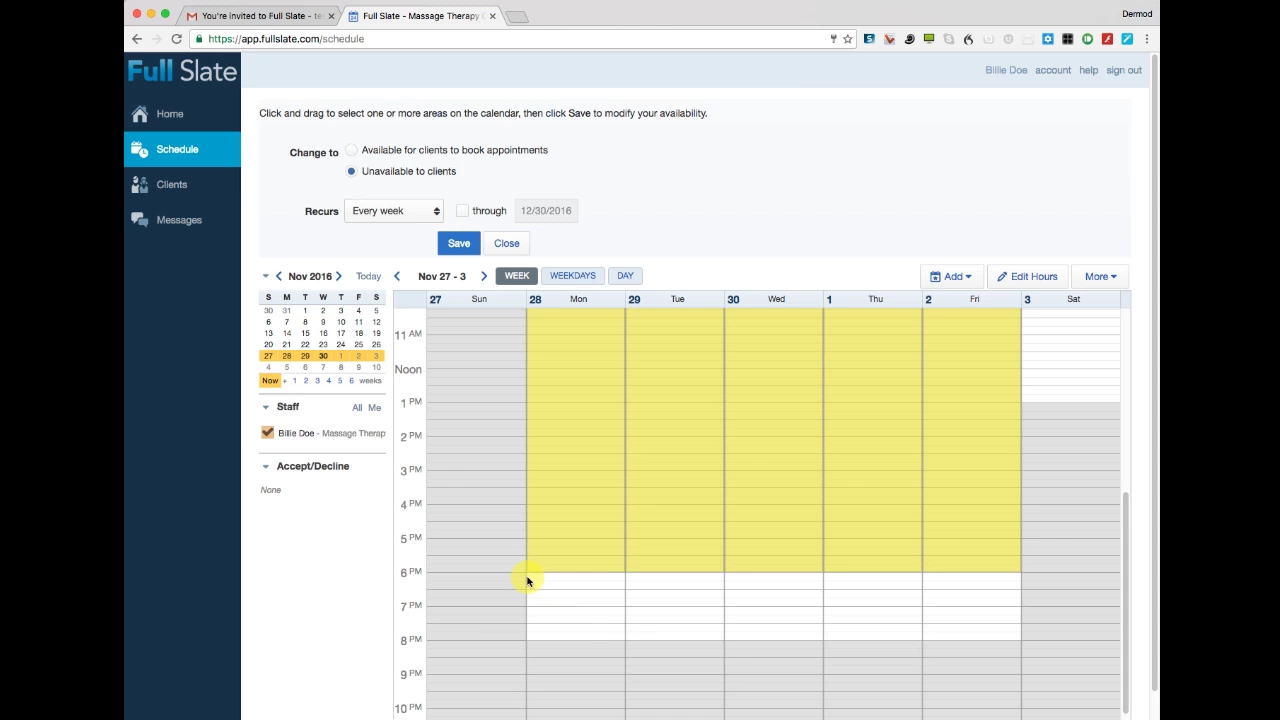The width and height of the screenshot is (1280, 720).
Task: Click the blue S extension icon
Action: point(869,39)
